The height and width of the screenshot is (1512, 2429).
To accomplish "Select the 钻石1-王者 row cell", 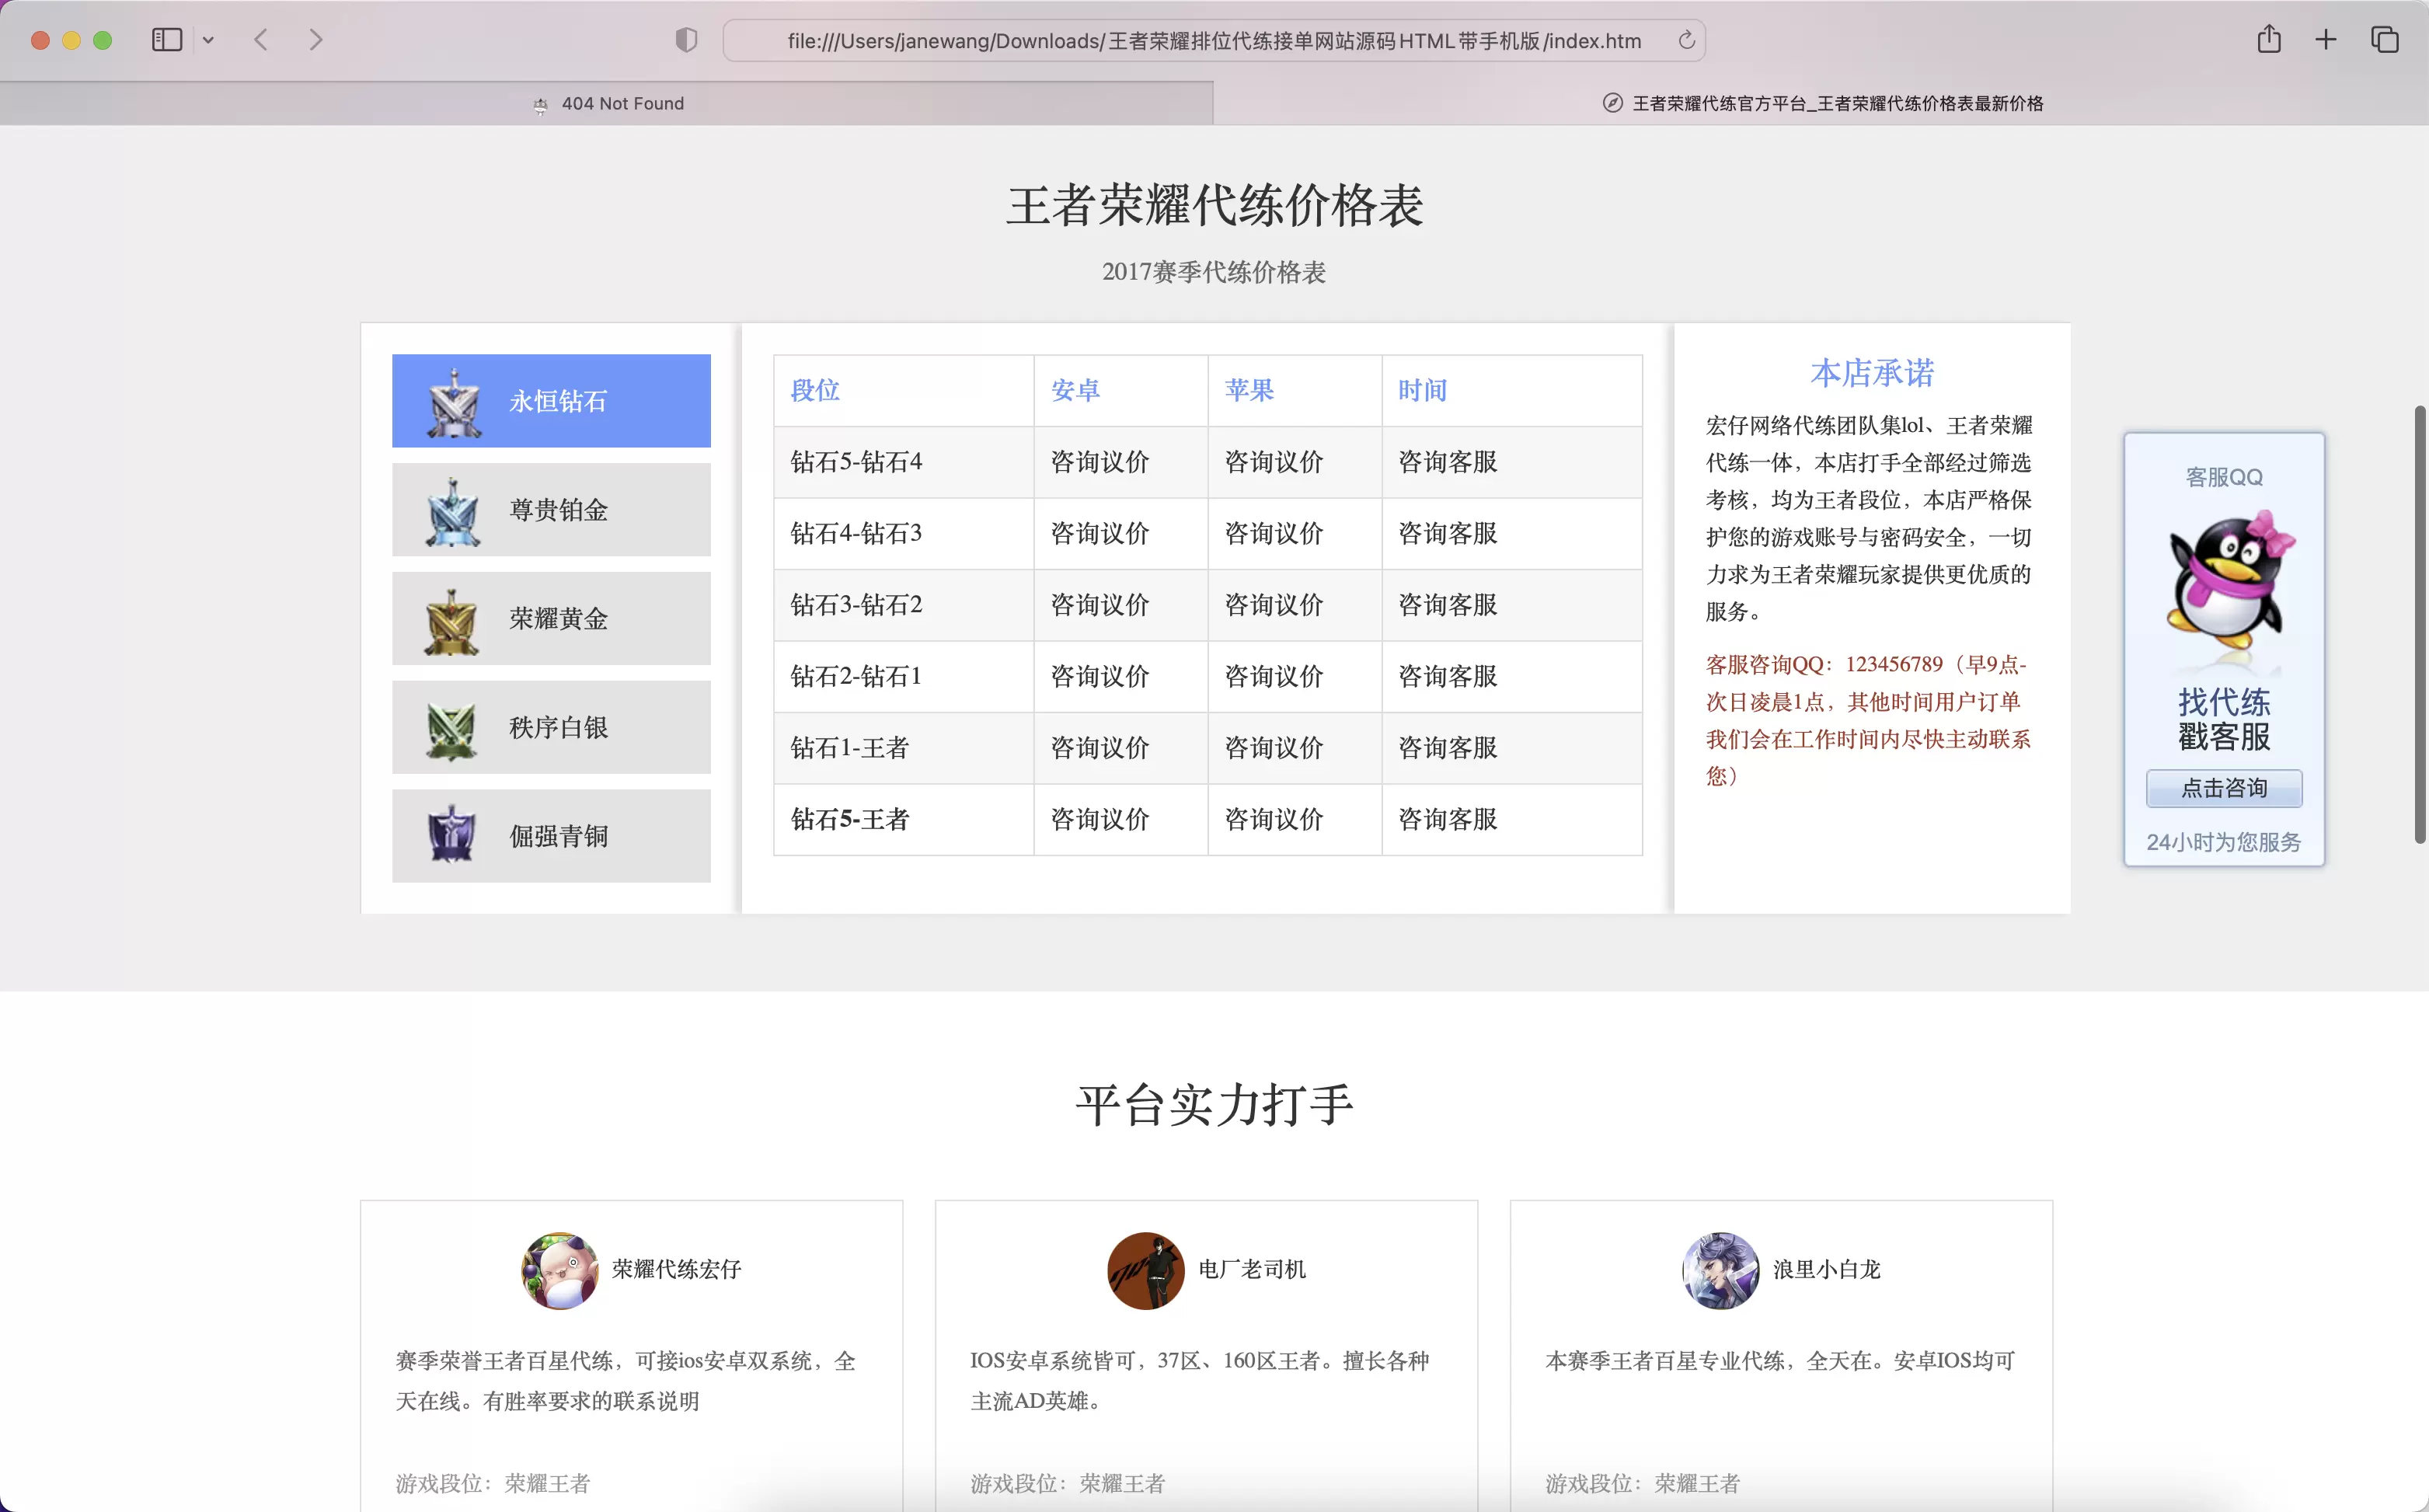I will [903, 748].
